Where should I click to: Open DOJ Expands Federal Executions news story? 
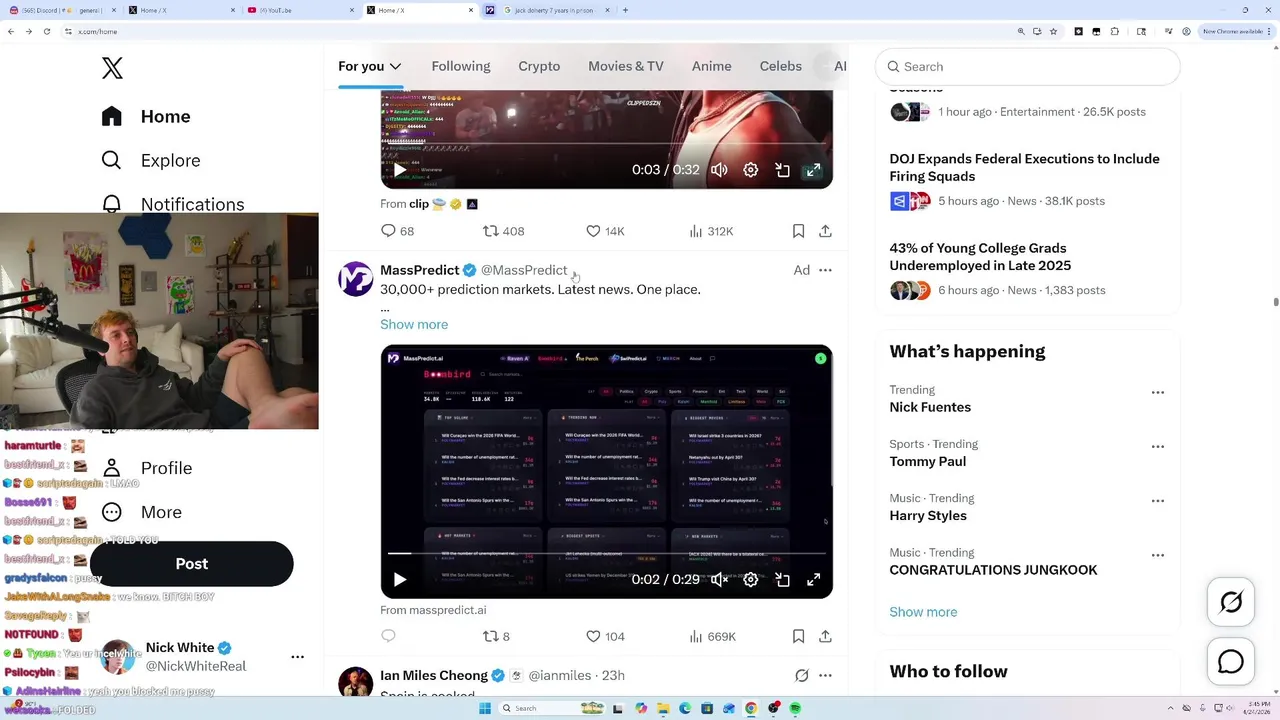pos(1024,167)
